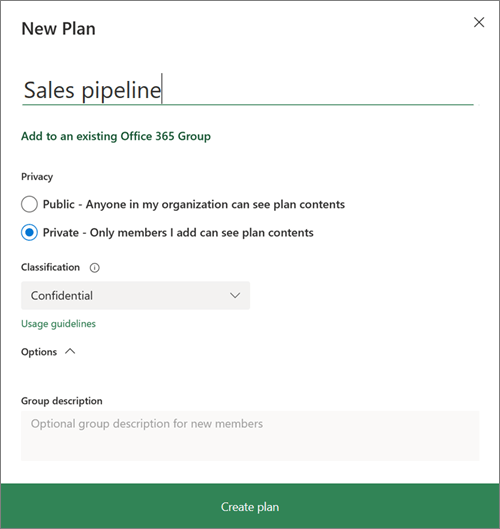Screen dimensions: 500x529
Task: Click the empty area right of 'Sales pipeline' text
Action: click(317, 90)
